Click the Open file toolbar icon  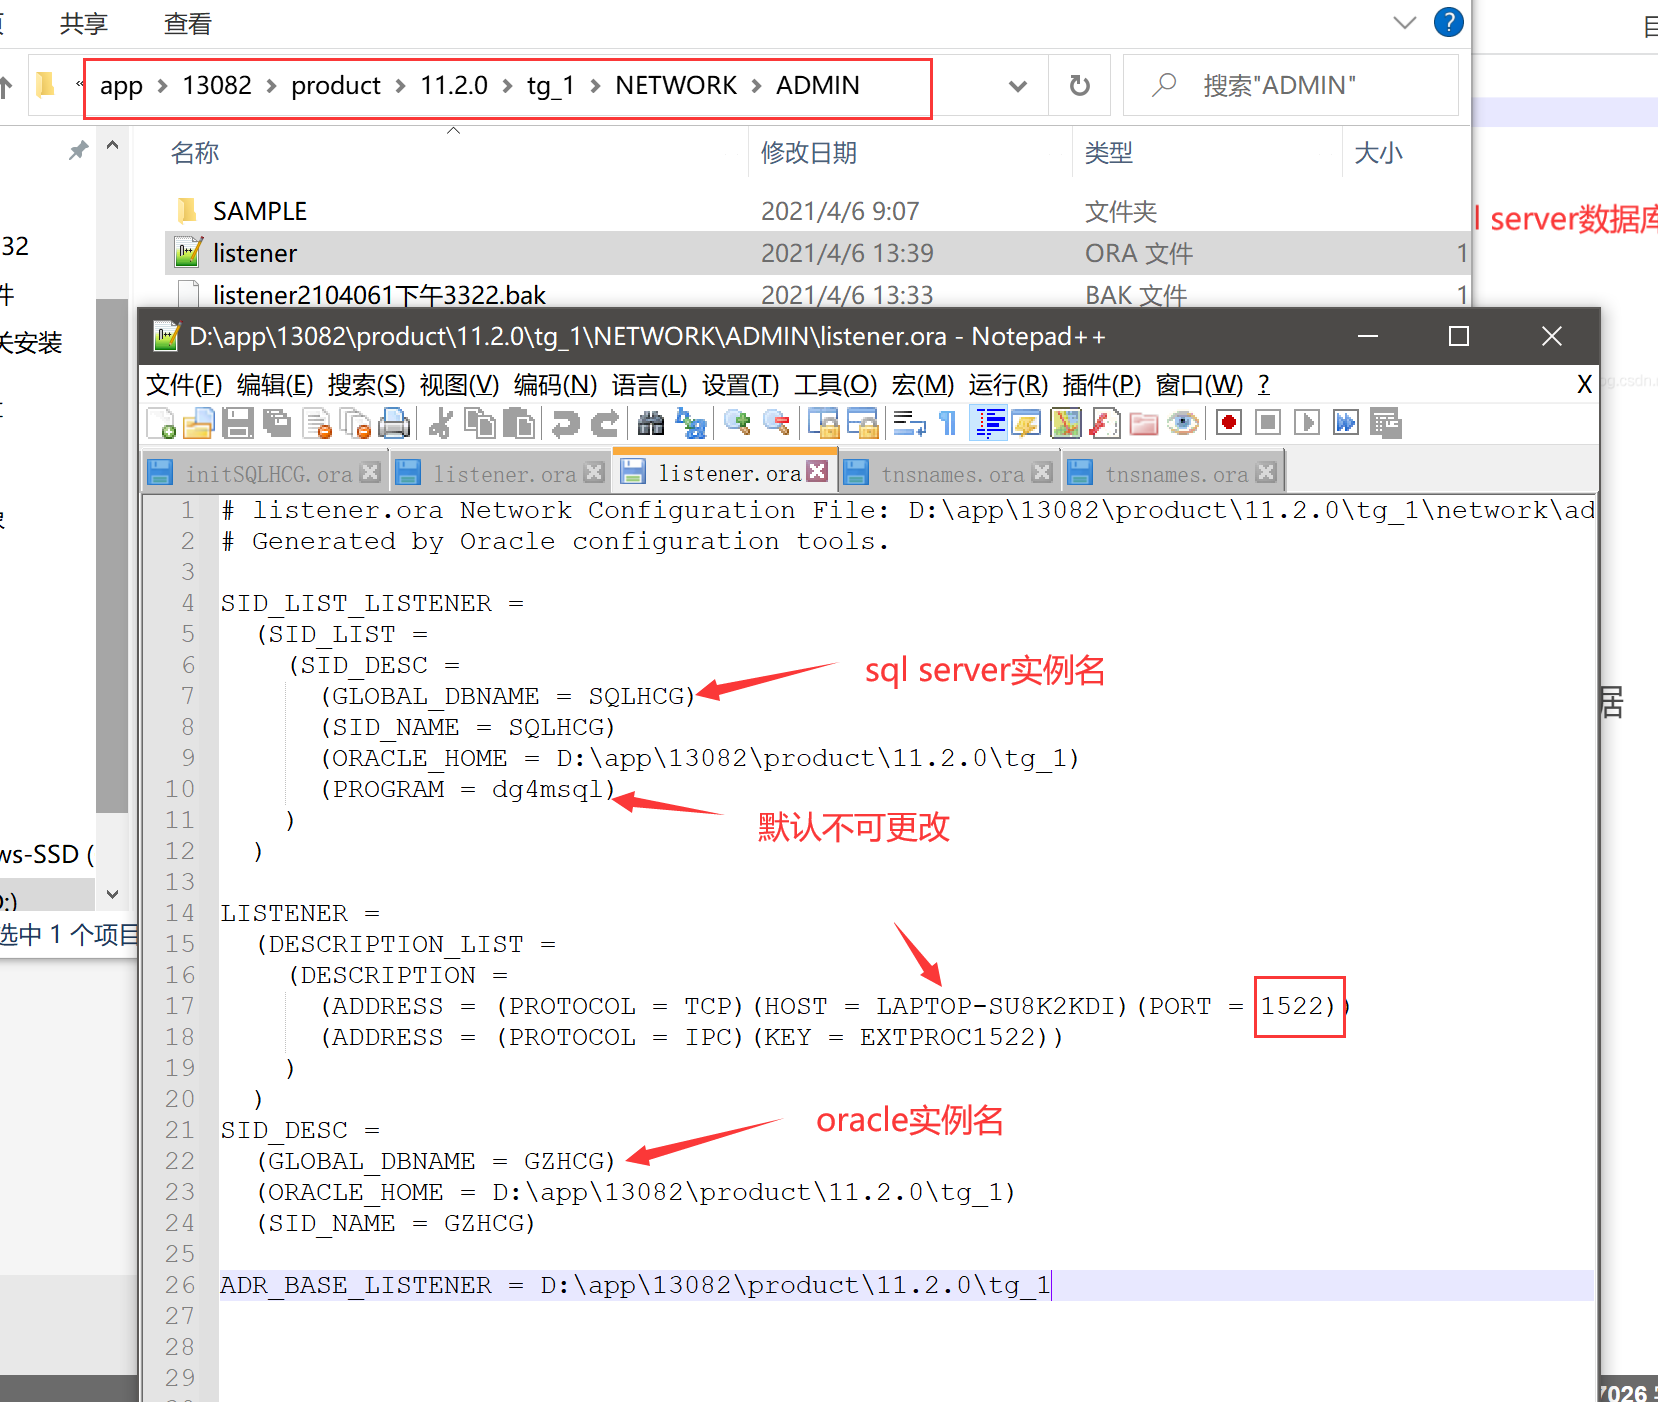click(198, 424)
